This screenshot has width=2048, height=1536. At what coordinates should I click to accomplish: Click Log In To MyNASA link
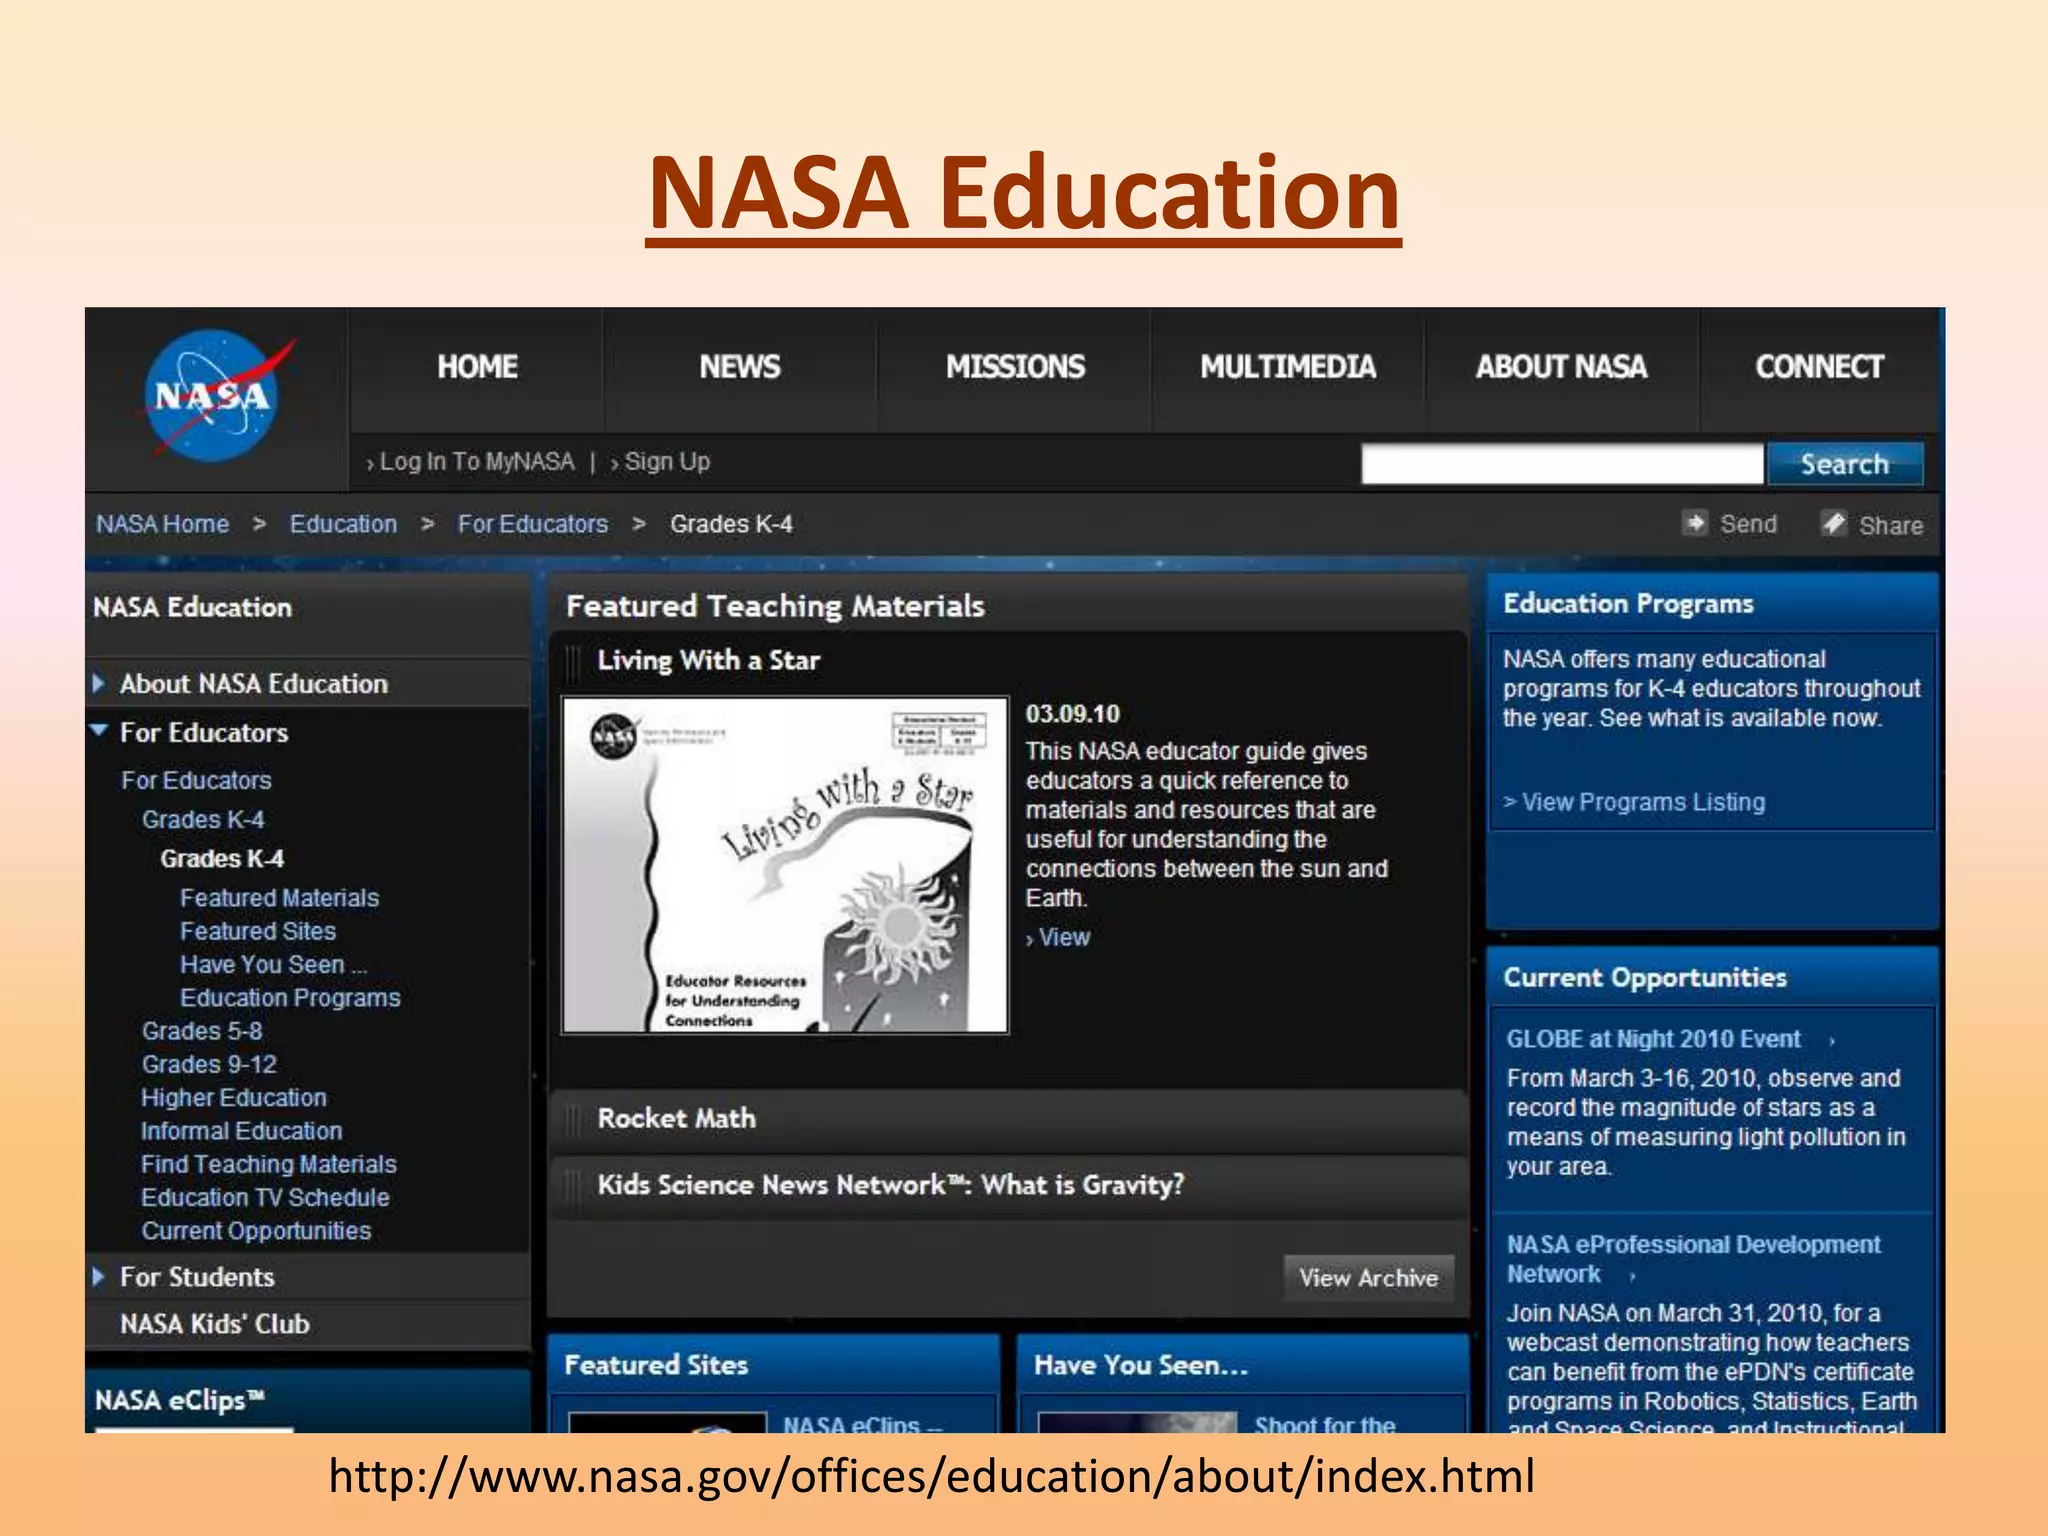(471, 462)
